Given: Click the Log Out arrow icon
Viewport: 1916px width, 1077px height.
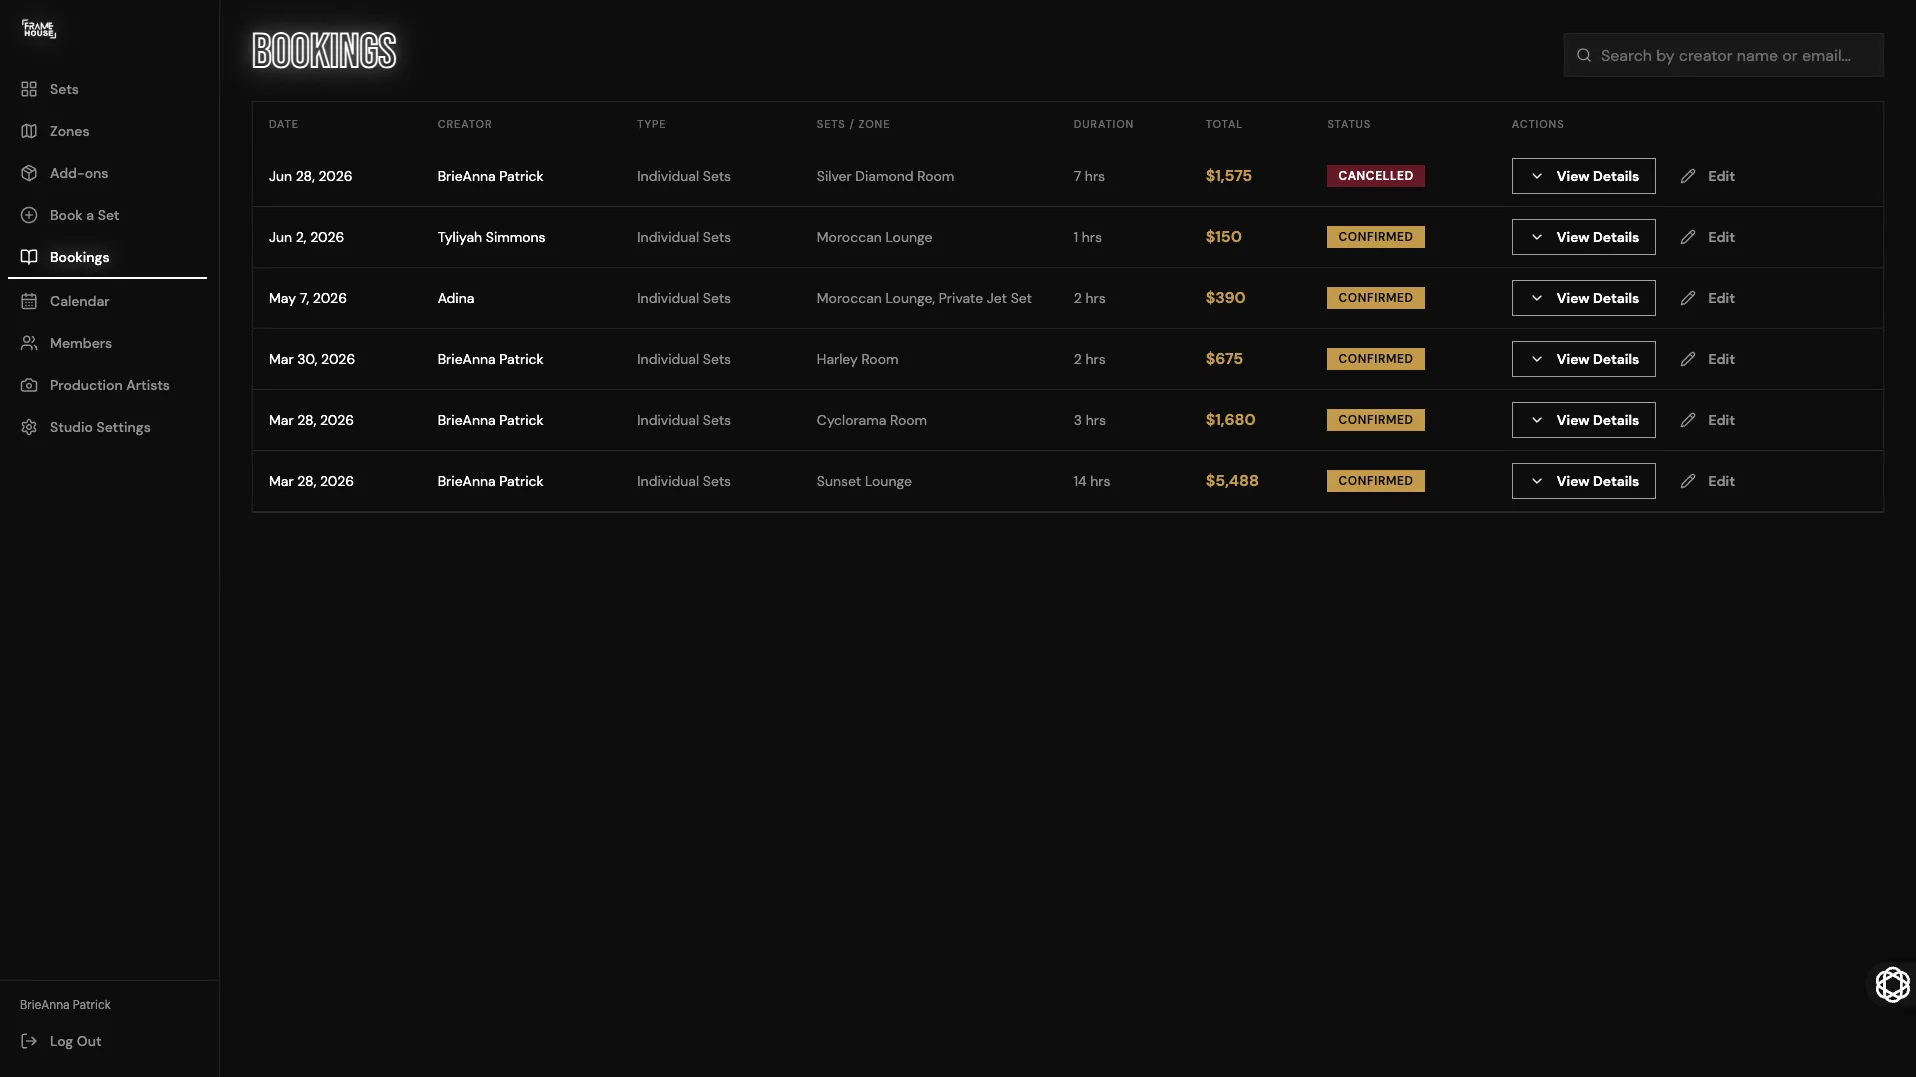Looking at the screenshot, I should tap(29, 1041).
